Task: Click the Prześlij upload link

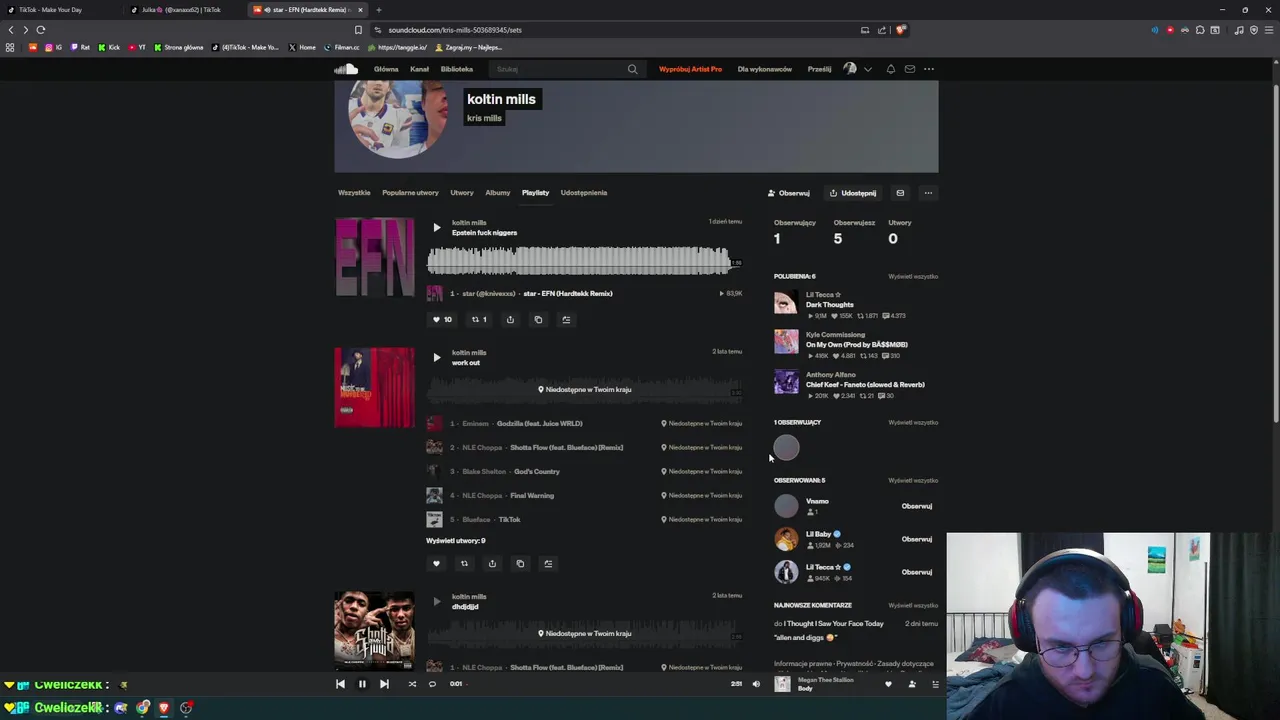Action: 819,69
